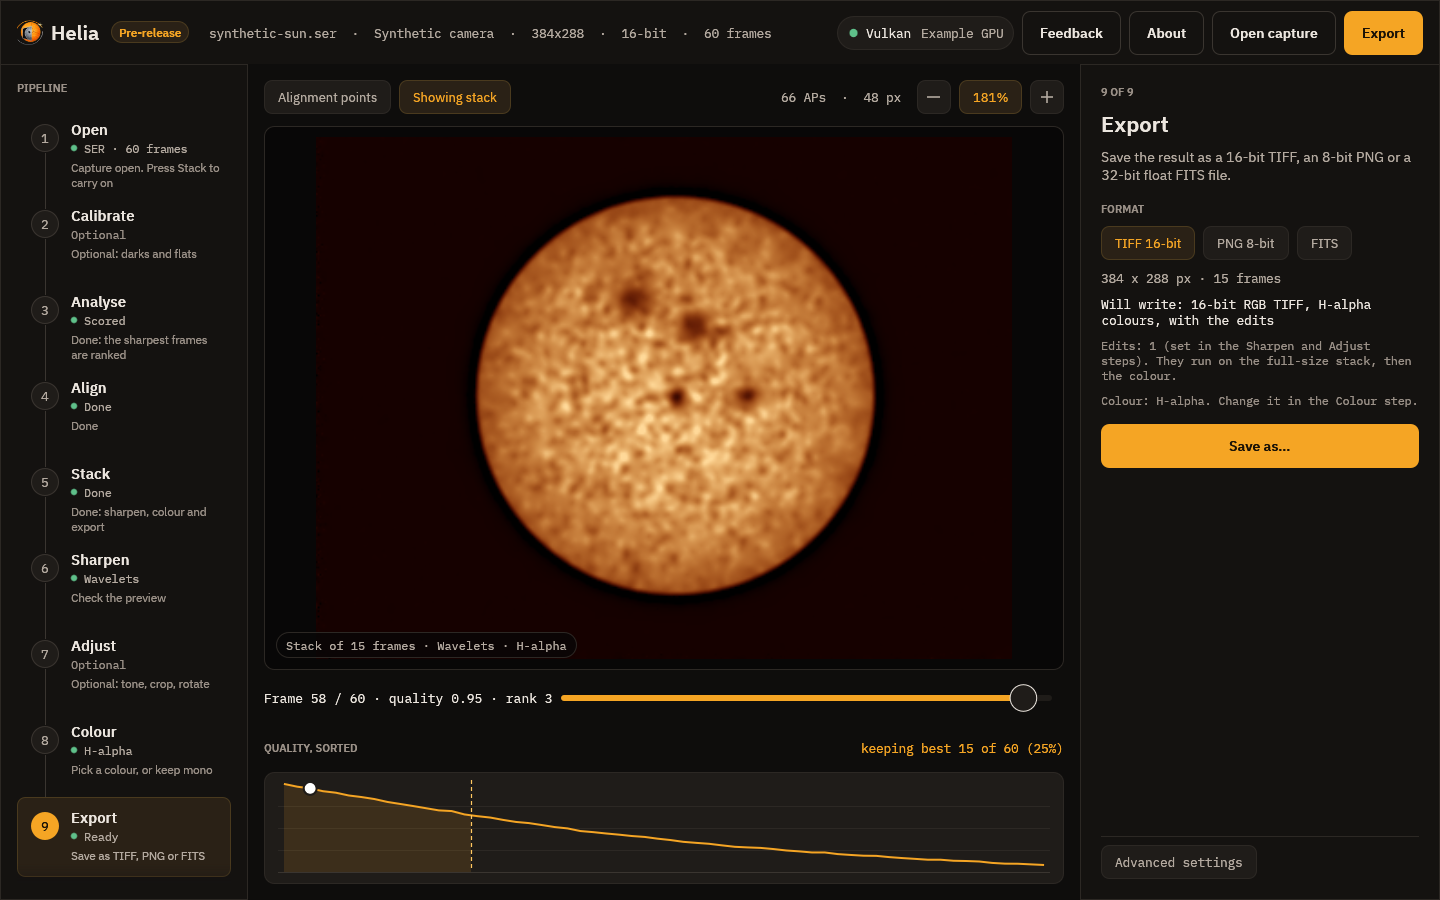Click the Vulkan Example GPU status pill
1440x900 pixels.
click(926, 33)
